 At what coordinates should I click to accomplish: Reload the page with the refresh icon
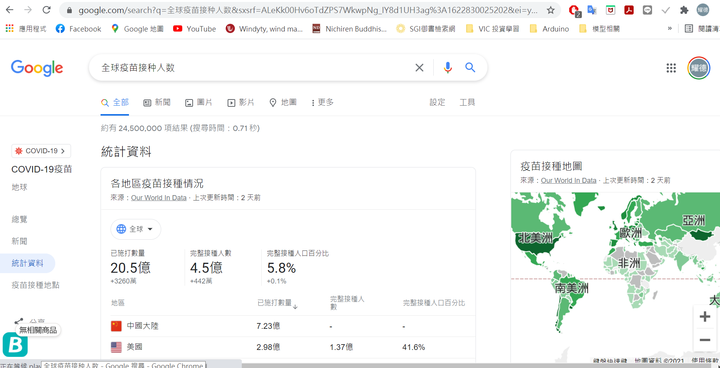[46, 10]
